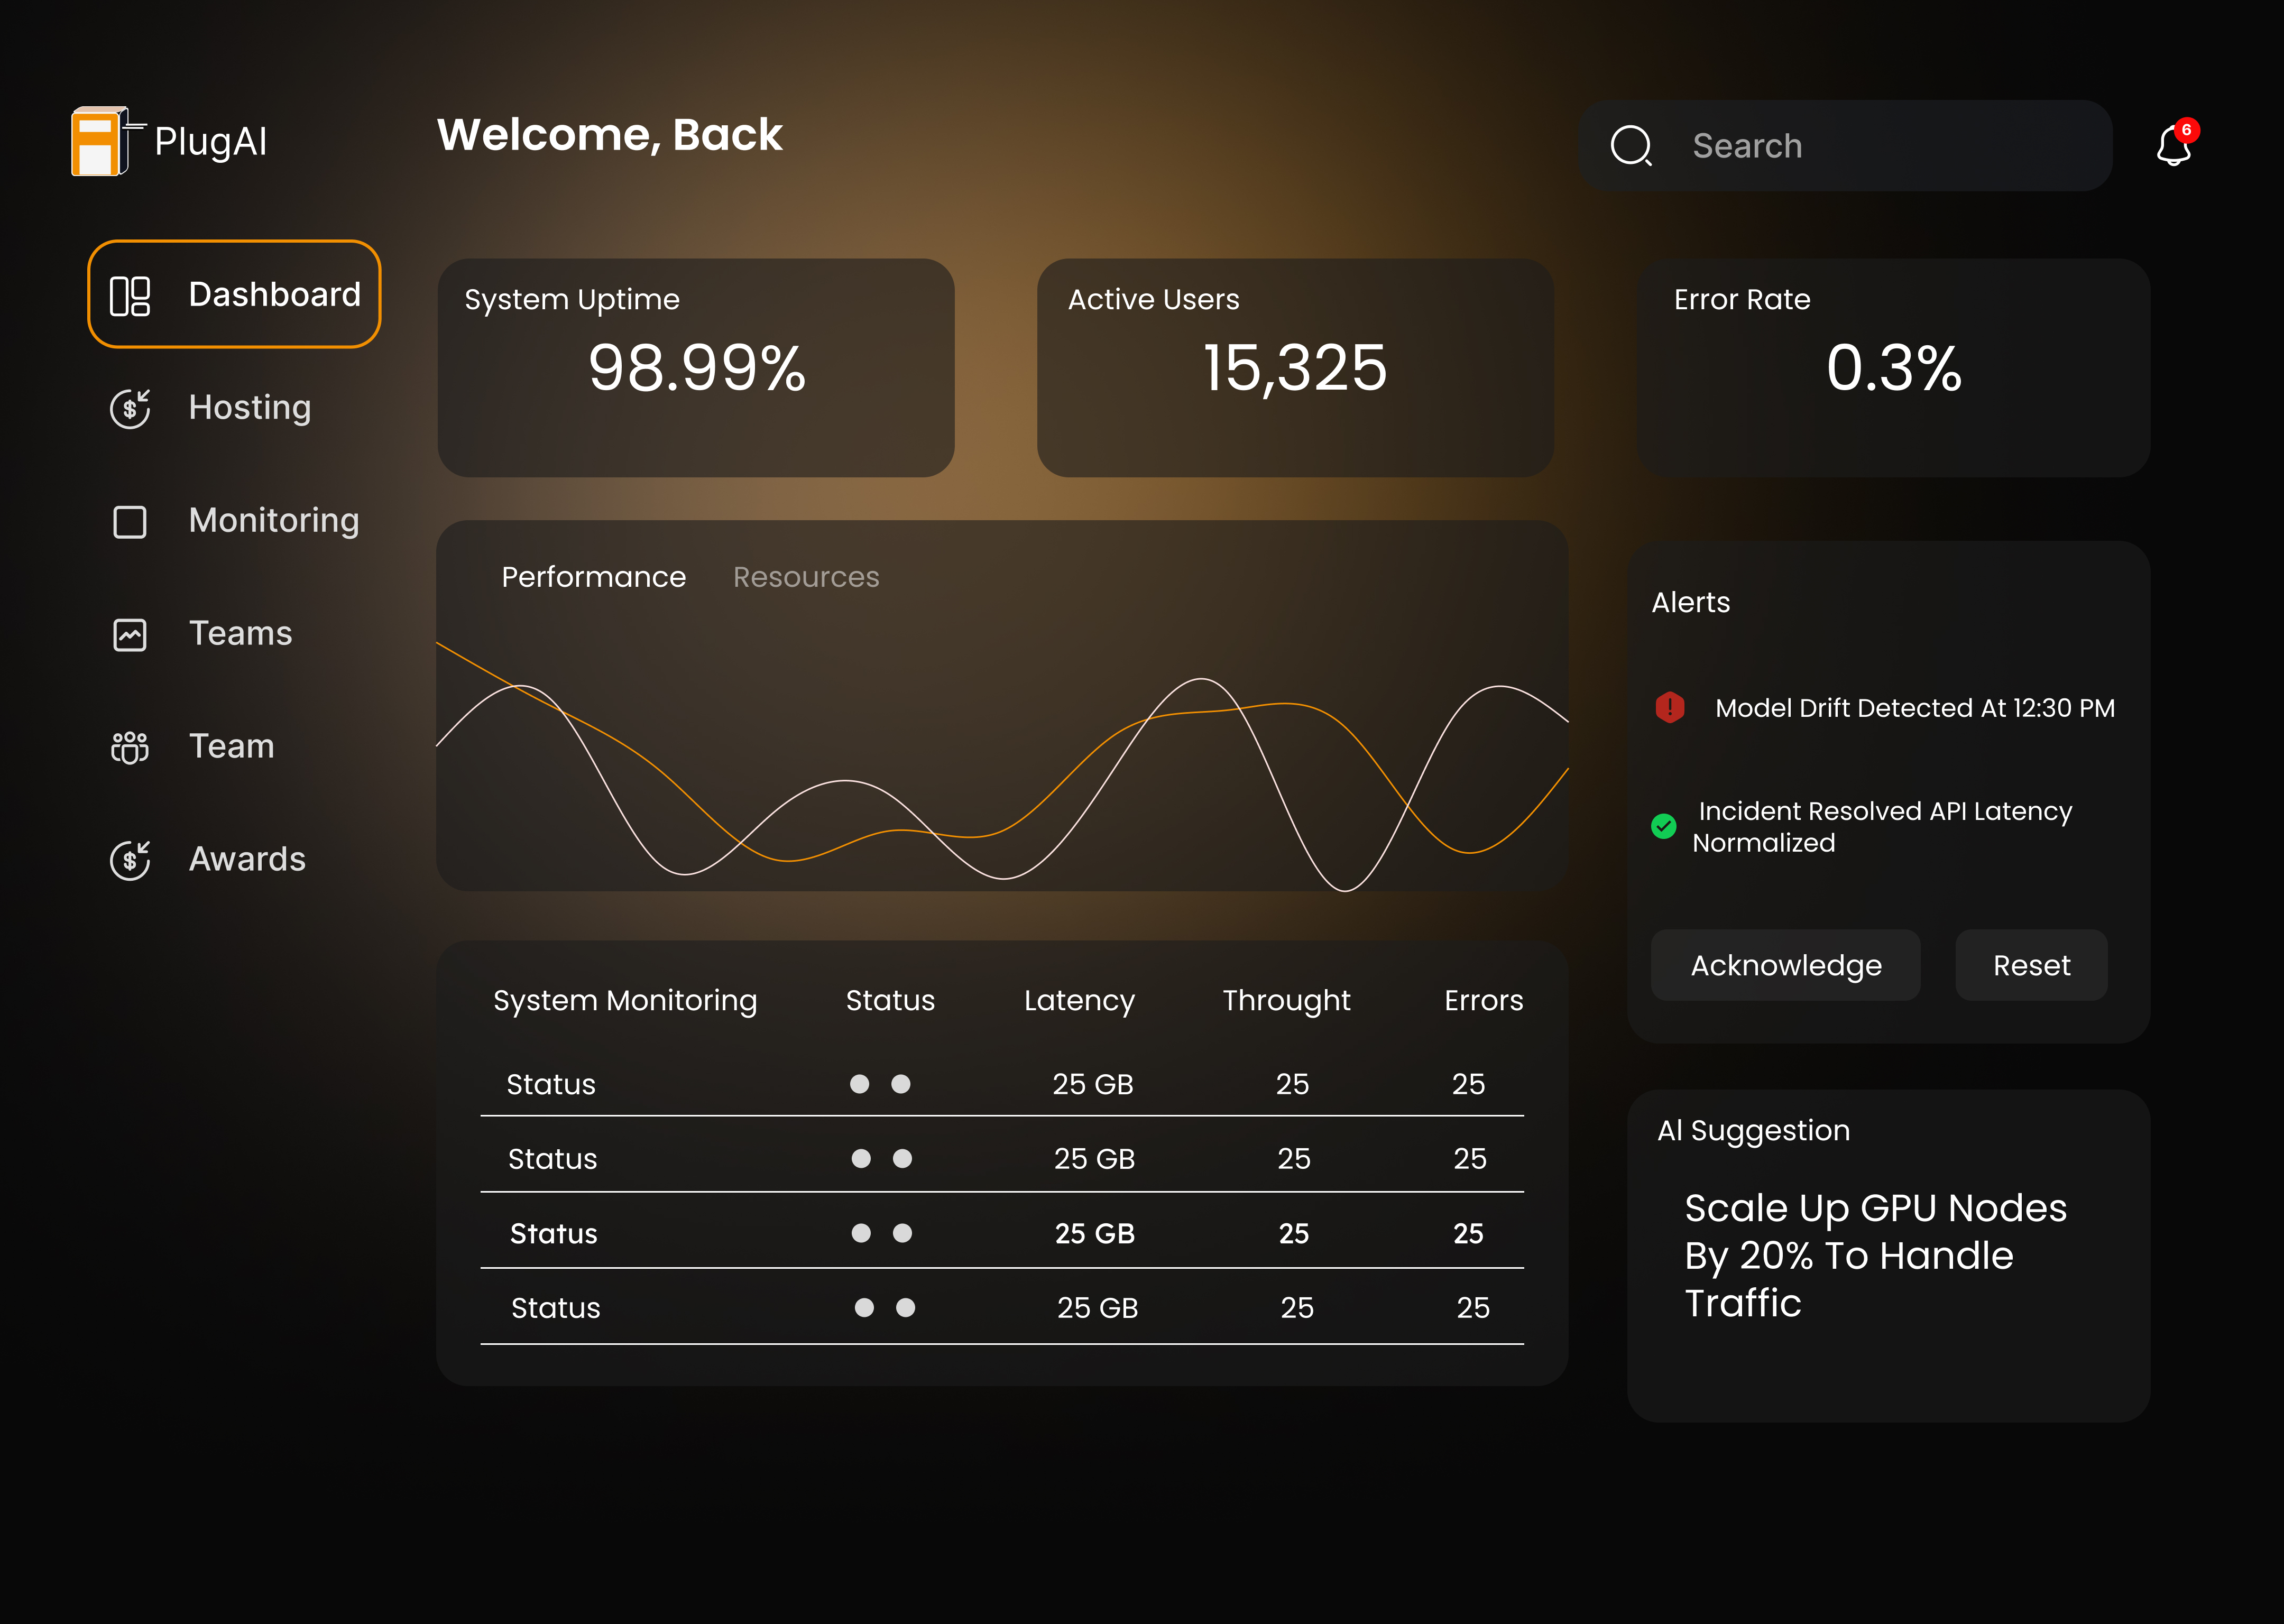Click the Awards icon in sidebar
Image resolution: width=2284 pixels, height=1624 pixels.
click(130, 860)
